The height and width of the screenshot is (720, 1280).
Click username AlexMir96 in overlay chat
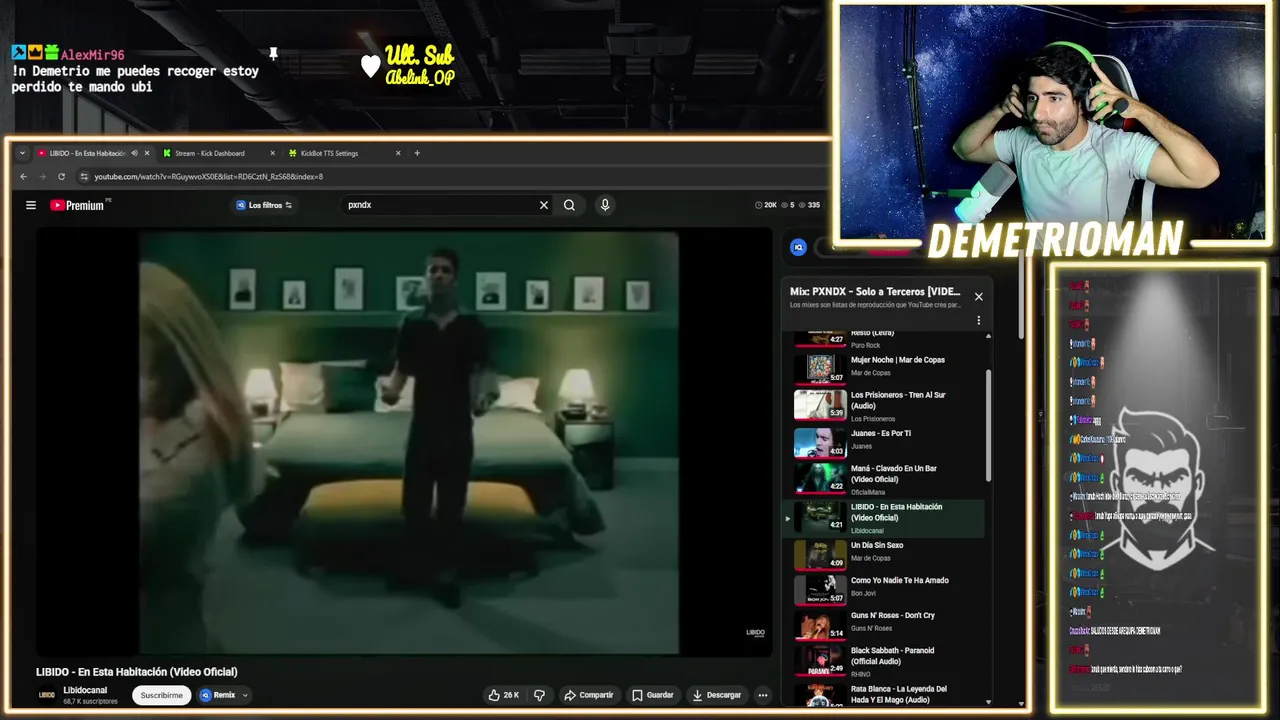(x=92, y=55)
